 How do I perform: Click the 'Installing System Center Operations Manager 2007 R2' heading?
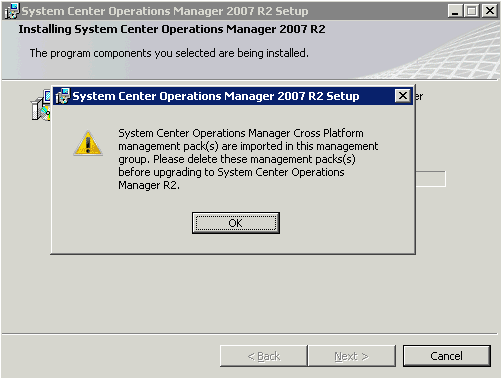(172, 29)
